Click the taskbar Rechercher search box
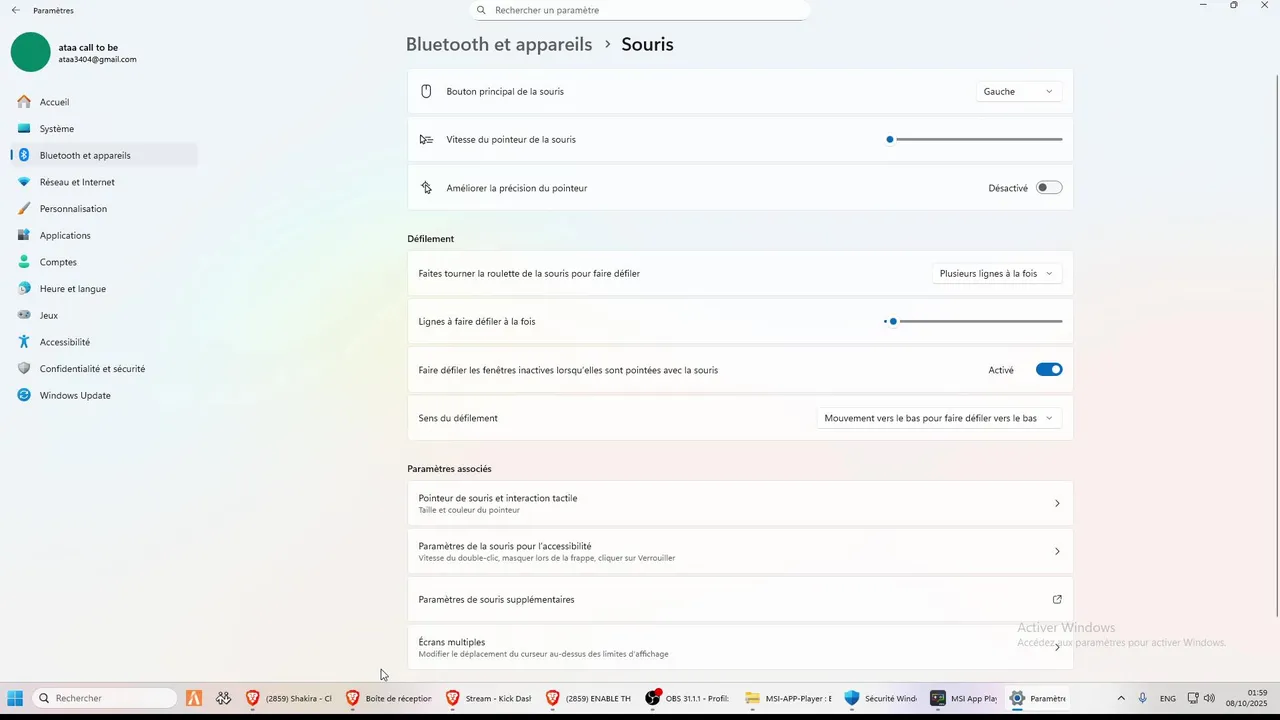1280x720 pixels. click(x=105, y=698)
